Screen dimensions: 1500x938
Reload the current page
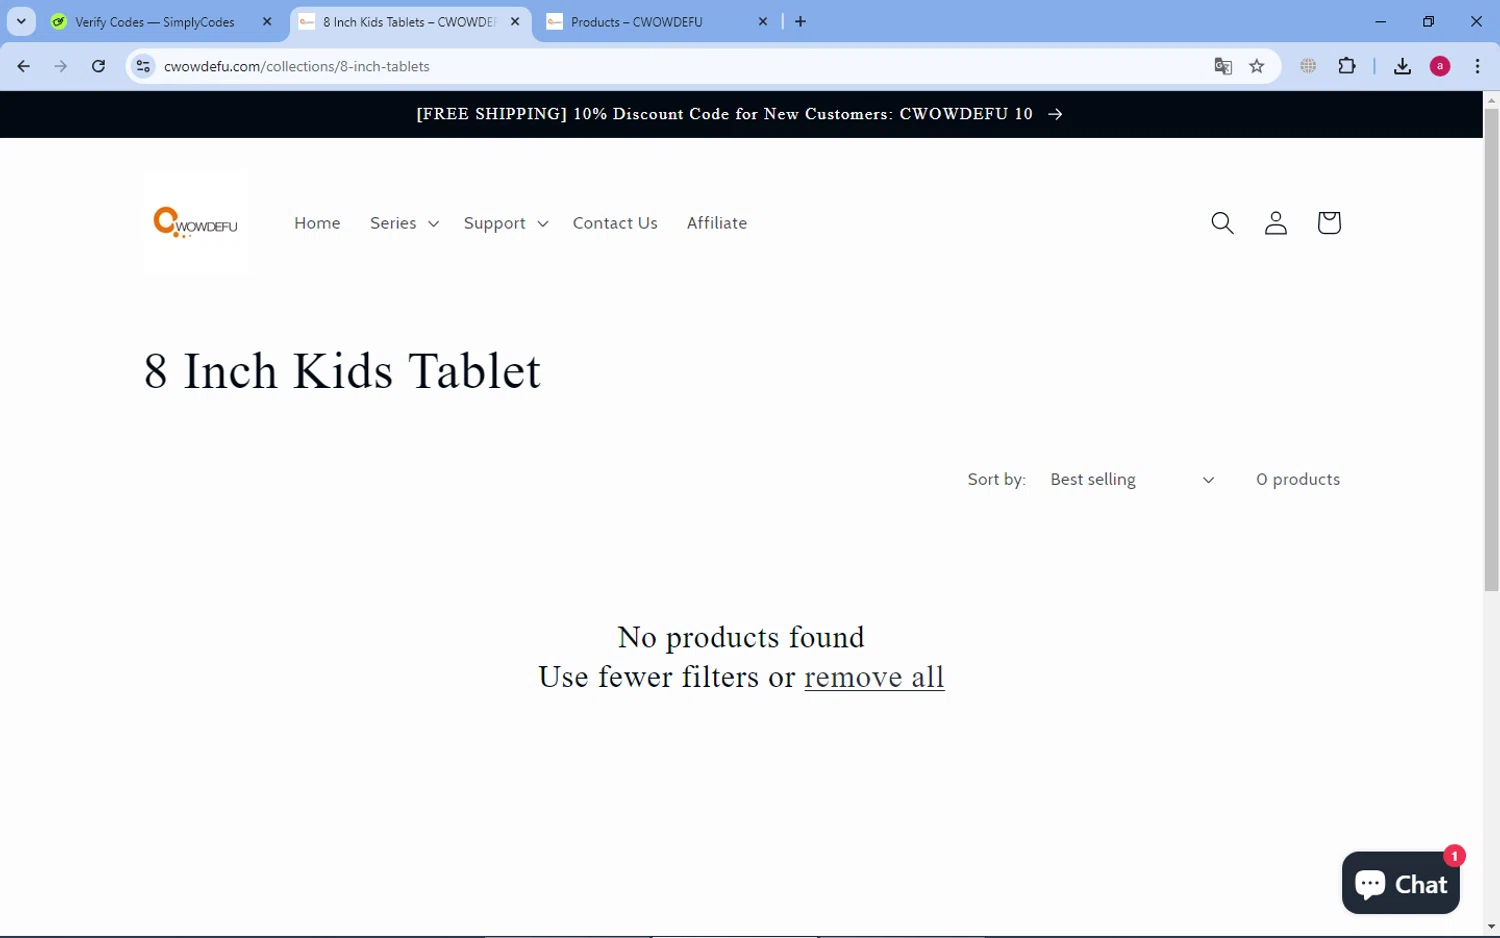pyautogui.click(x=98, y=66)
